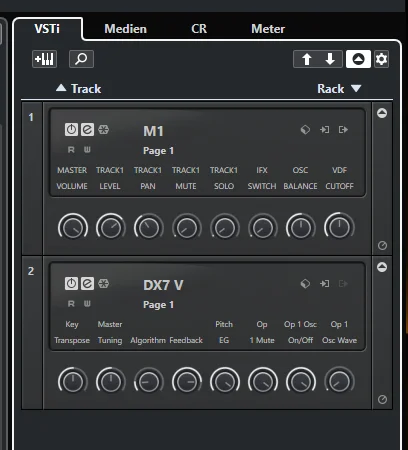The width and height of the screenshot is (408, 450).
Task: Click the down arrow to select next instrument
Action: tap(330, 59)
